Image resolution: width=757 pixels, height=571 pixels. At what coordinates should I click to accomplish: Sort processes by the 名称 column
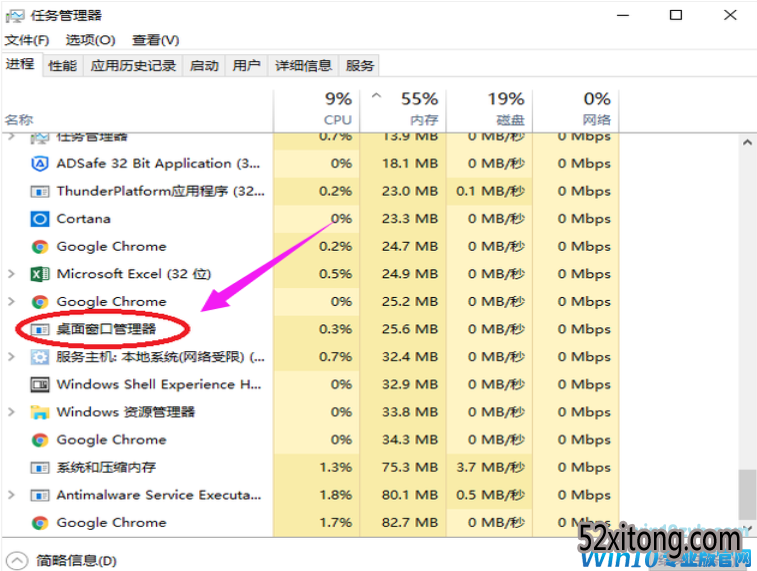click(138, 111)
